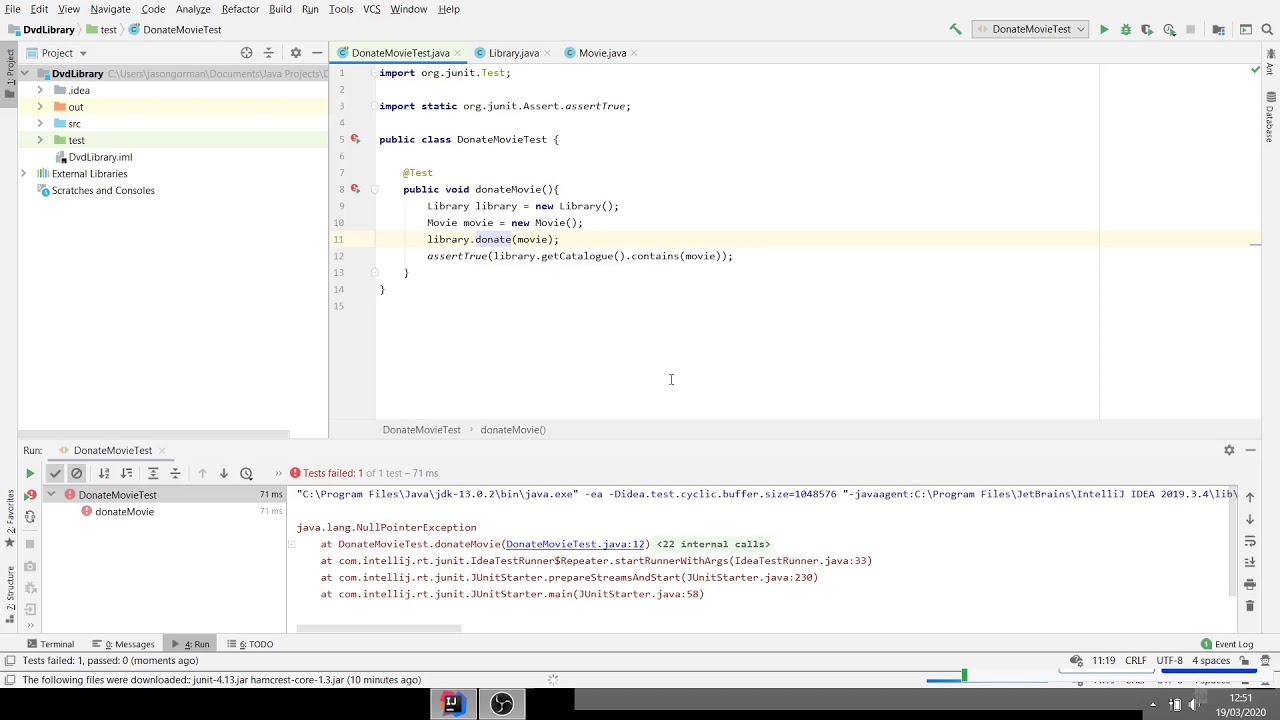Jump to the next failed test arrow
Screen dimensions: 1280x720
[x=224, y=473]
